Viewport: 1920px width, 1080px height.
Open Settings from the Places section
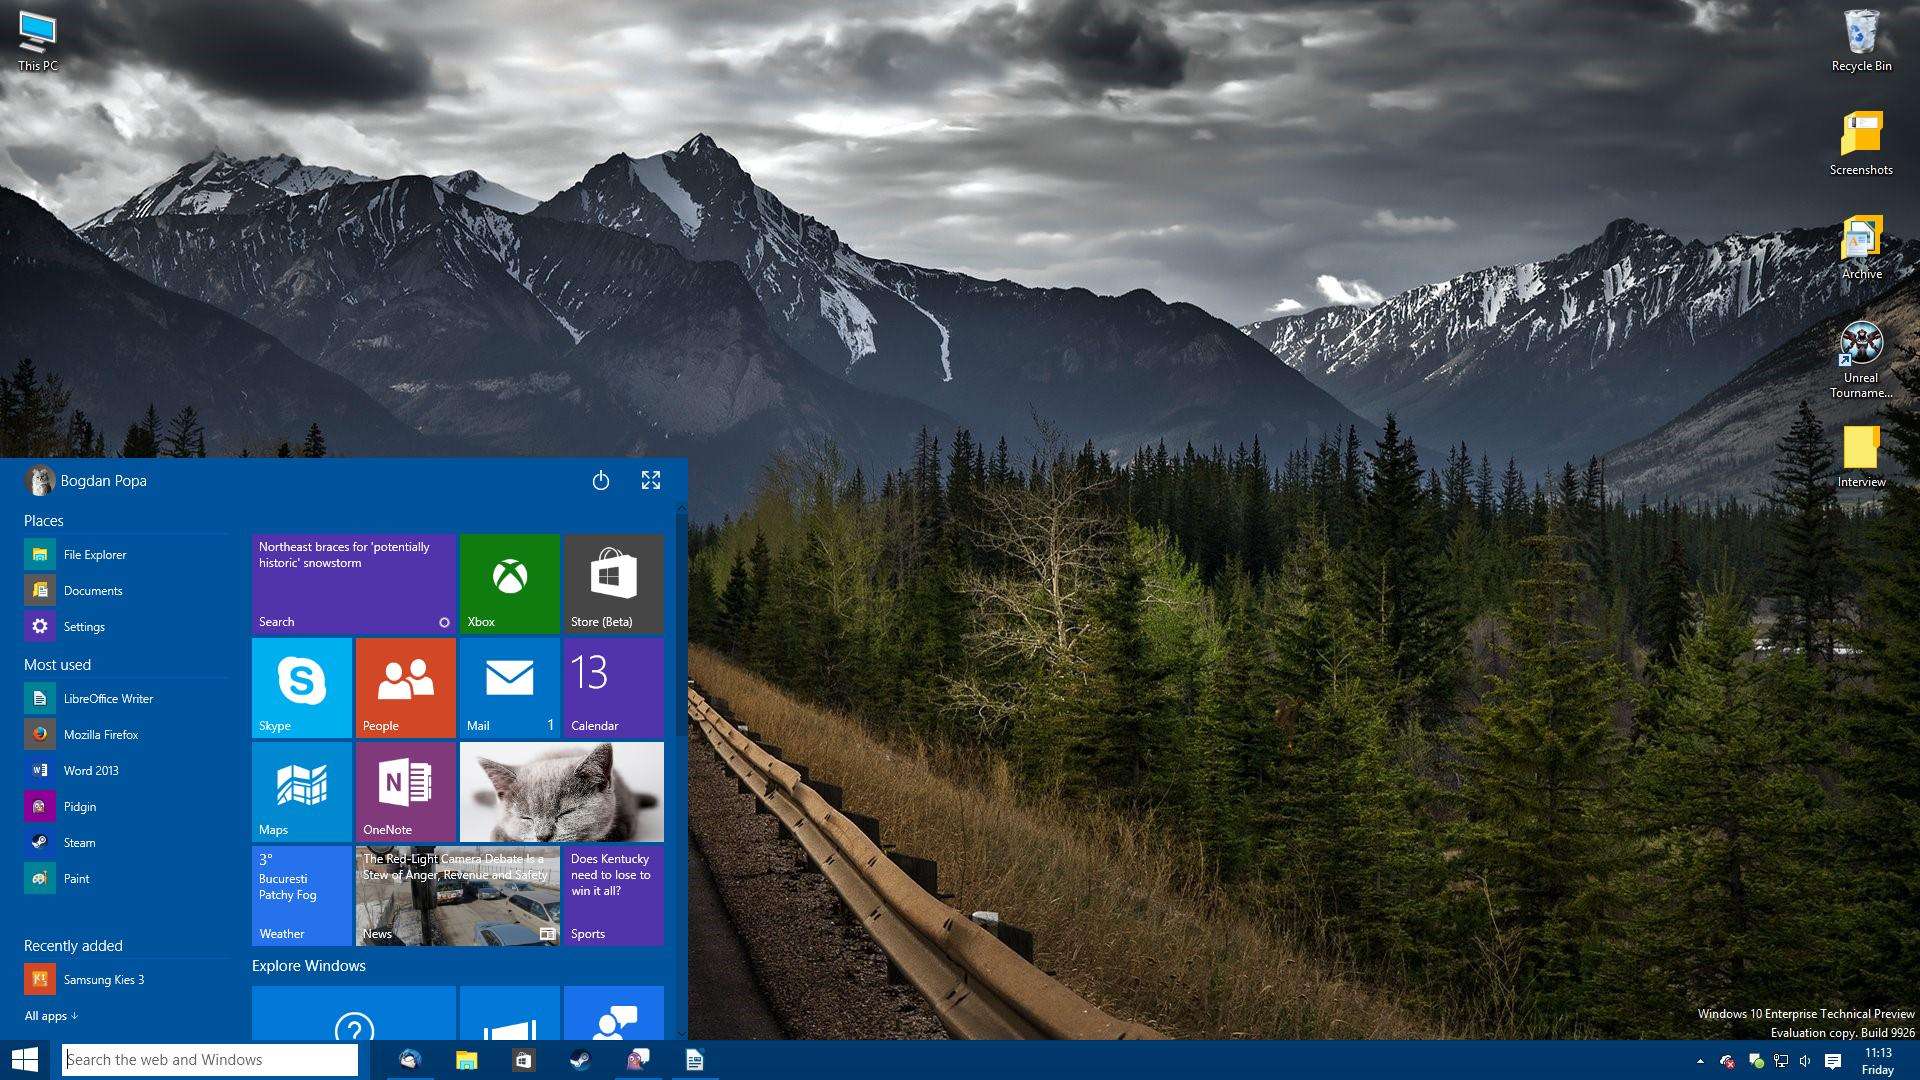coord(84,626)
